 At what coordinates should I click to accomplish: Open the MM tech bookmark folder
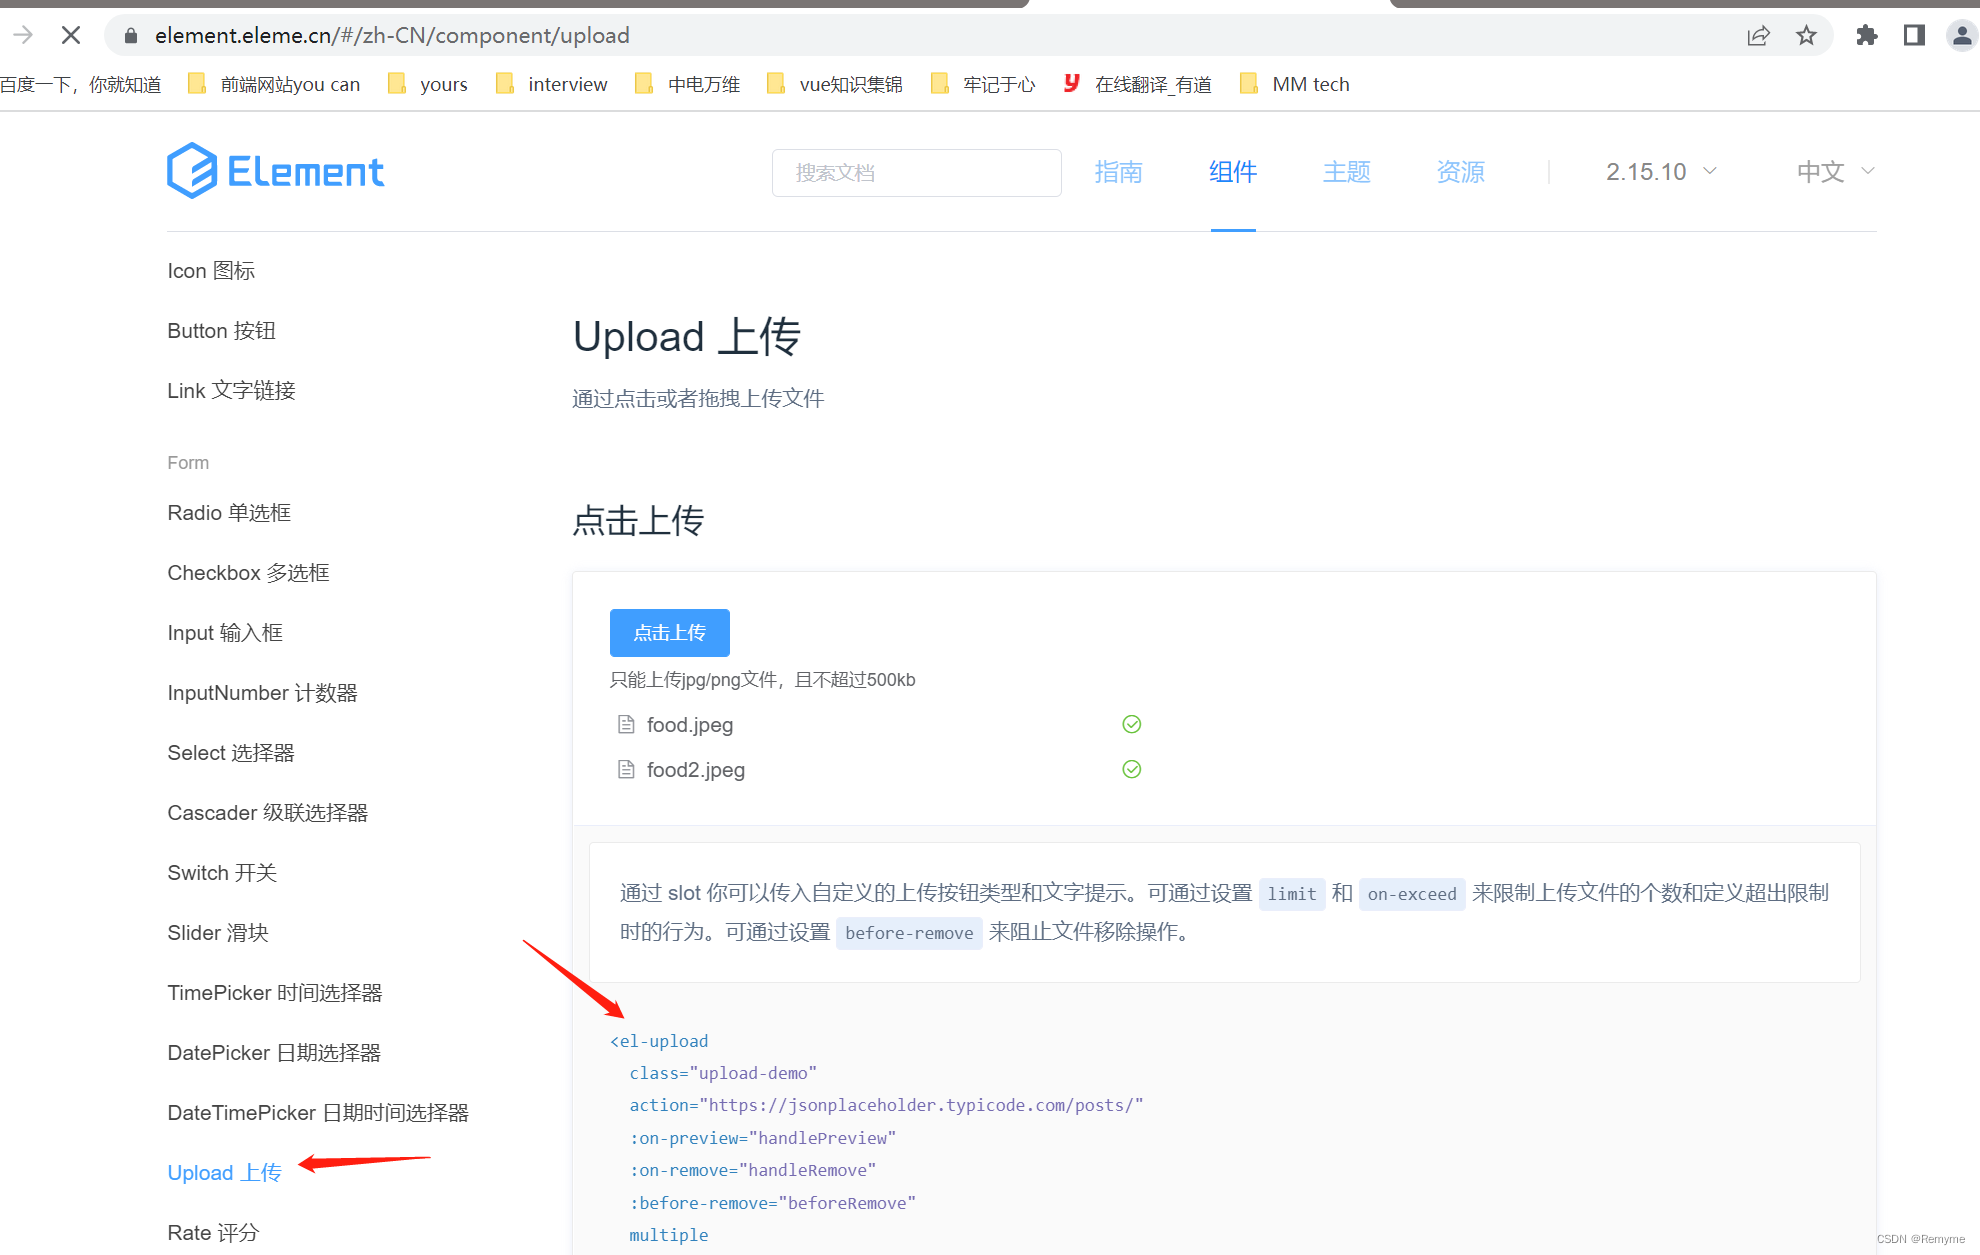(x=1295, y=84)
